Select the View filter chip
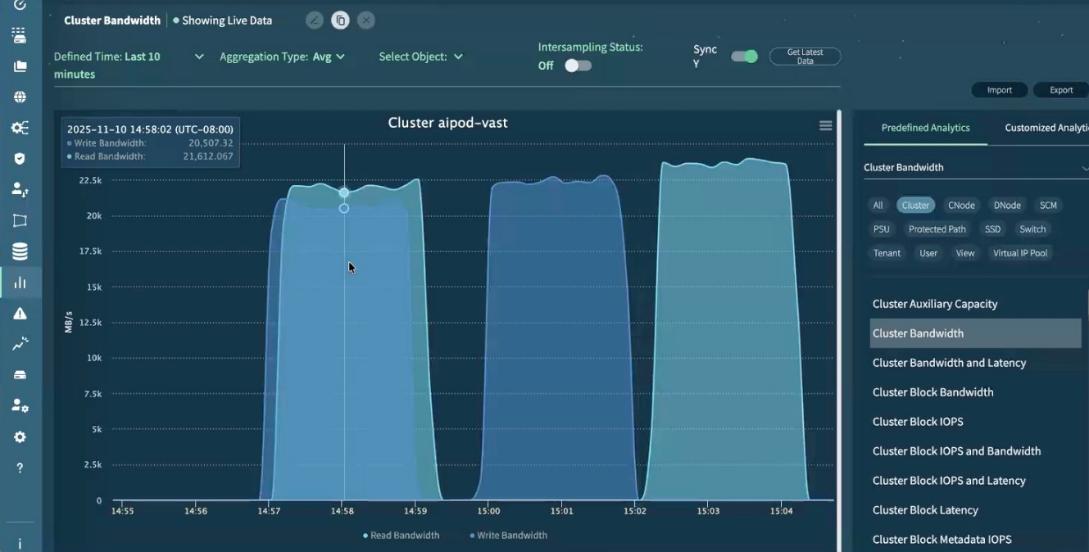Image resolution: width=1089 pixels, height=552 pixels. coord(965,253)
